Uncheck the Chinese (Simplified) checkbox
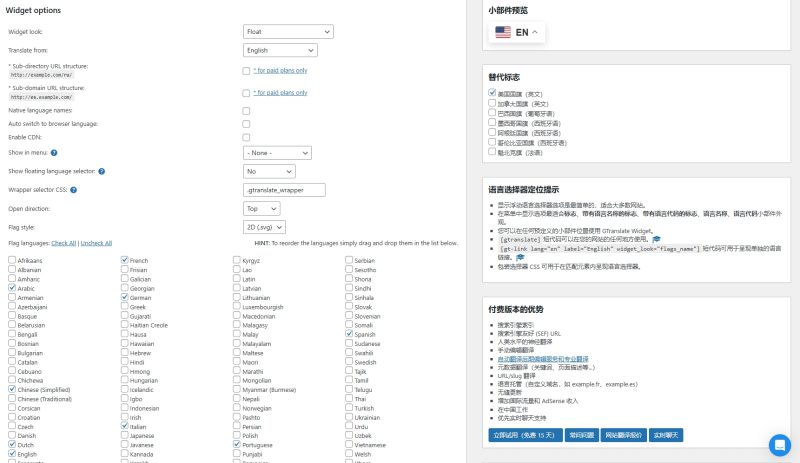This screenshot has width=800, height=463. (x=12, y=389)
